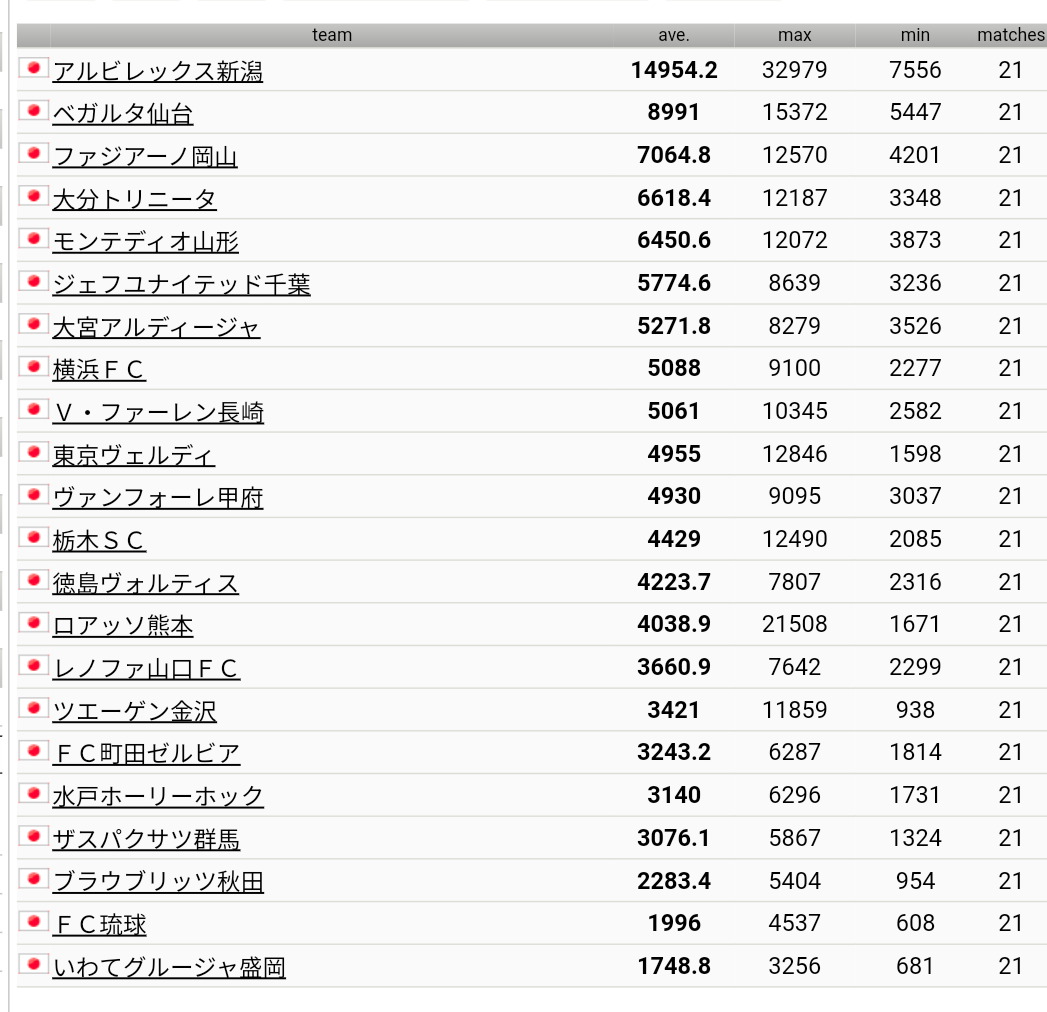1047x1012 pixels.
Task: Click Japan flag icon beside V・ファーレン長崎
Action: [x=33, y=409]
